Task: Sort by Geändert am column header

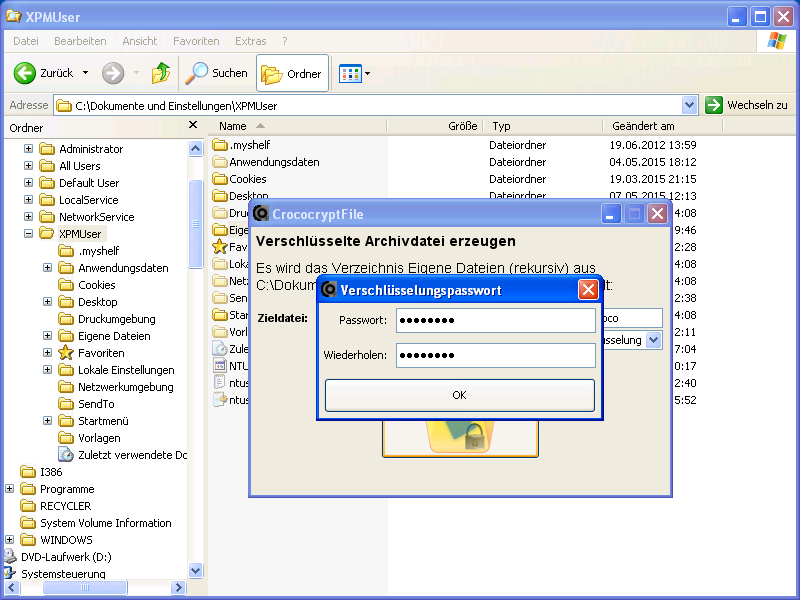Action: (663, 126)
